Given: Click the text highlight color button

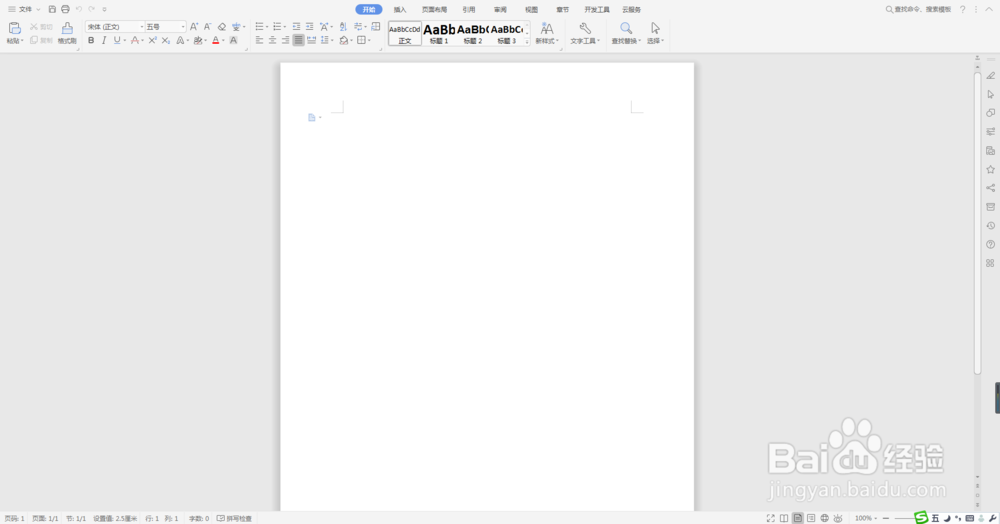Looking at the screenshot, I should pyautogui.click(x=198, y=40).
